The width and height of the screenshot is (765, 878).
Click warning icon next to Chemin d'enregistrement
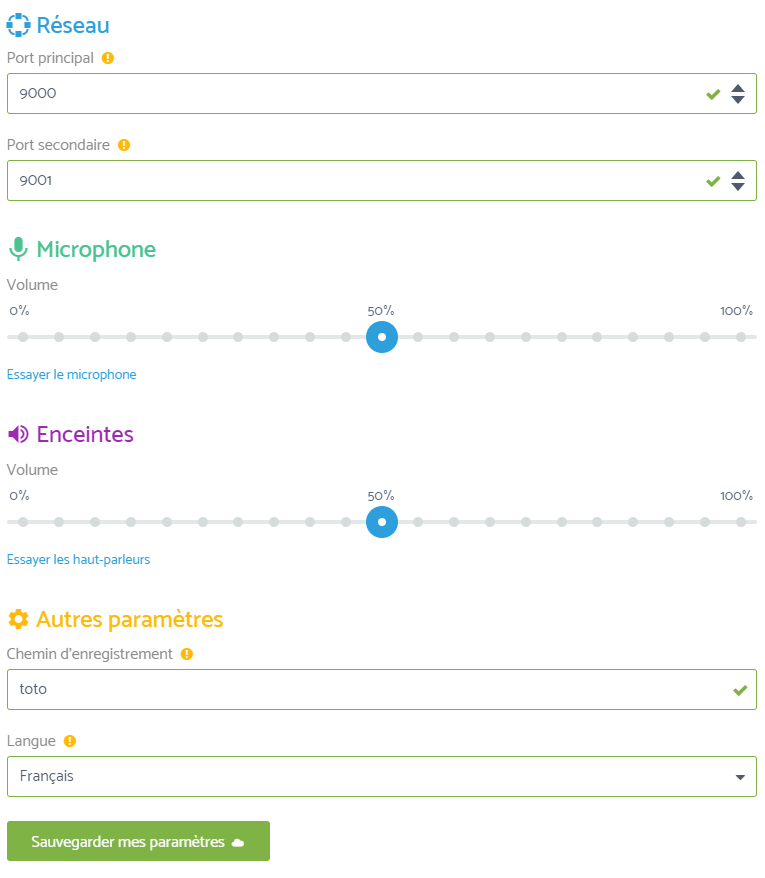tap(186, 654)
